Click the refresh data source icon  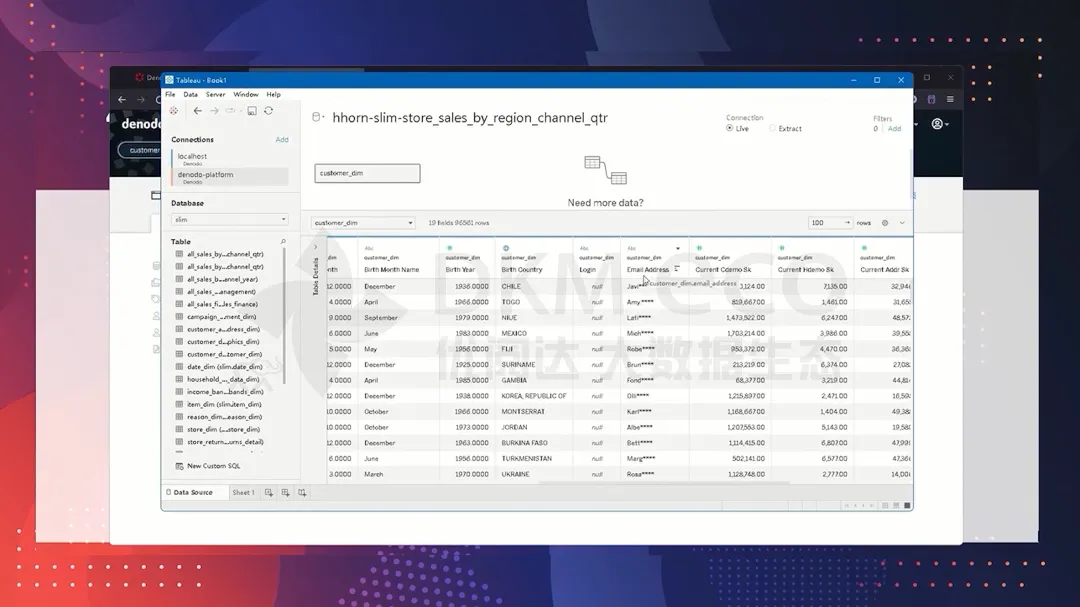[268, 111]
